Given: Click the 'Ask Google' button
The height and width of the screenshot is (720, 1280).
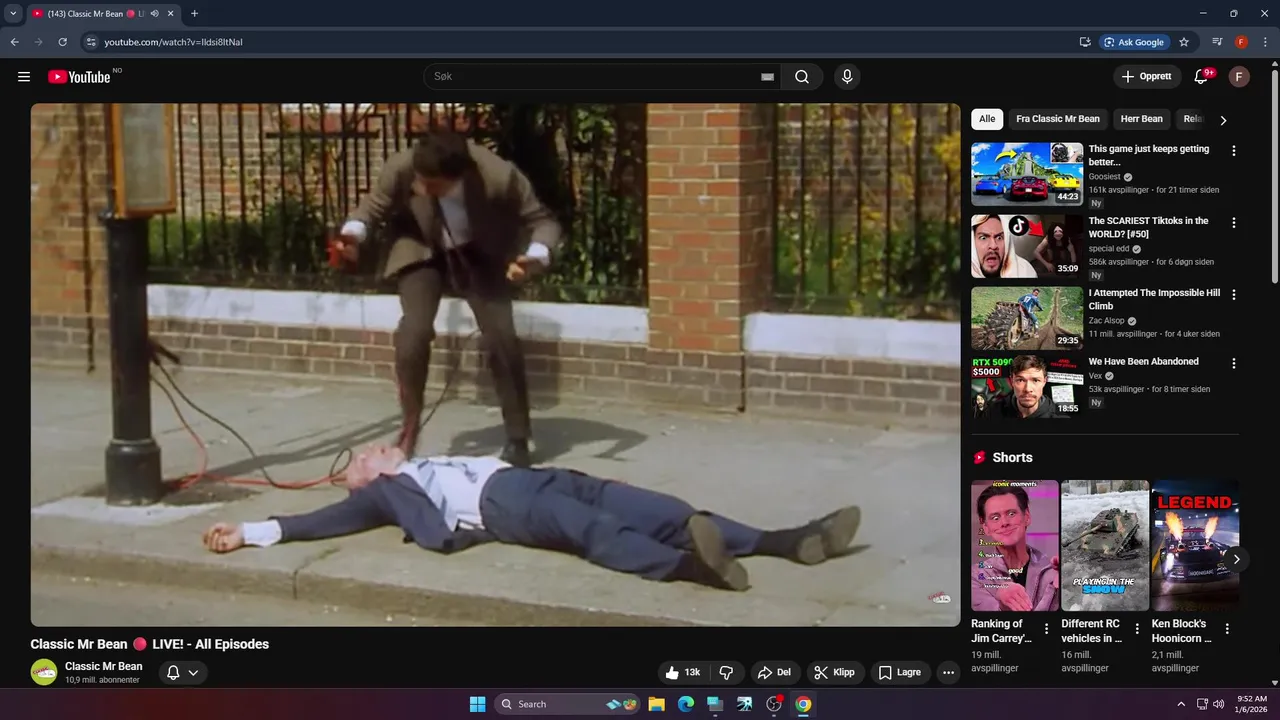Looking at the screenshot, I should pos(1133,42).
